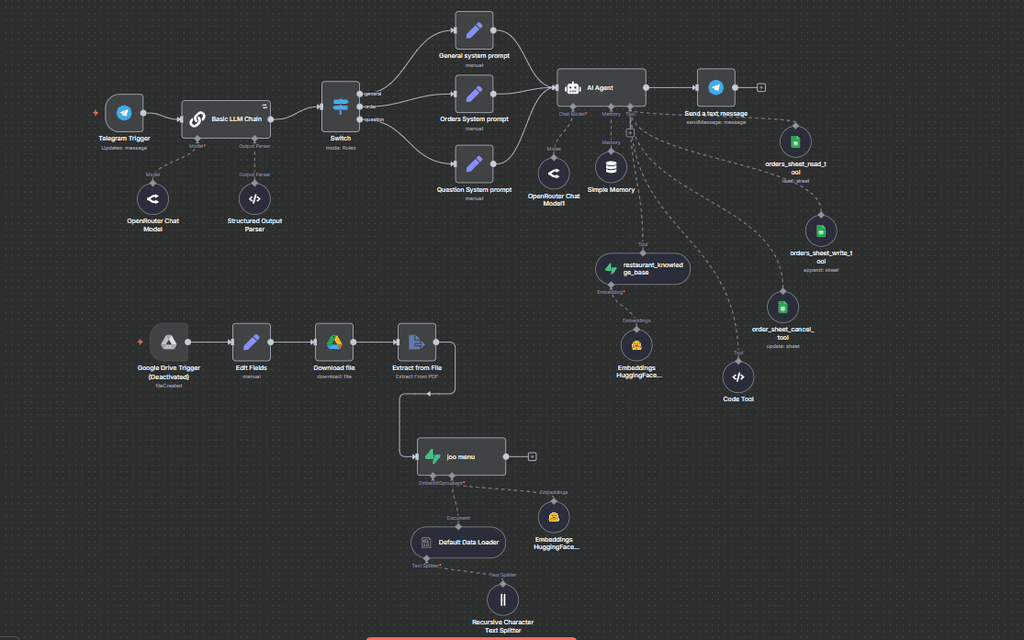The width and height of the screenshot is (1024, 640).
Task: Add node after Send a text message
Action: (761, 88)
